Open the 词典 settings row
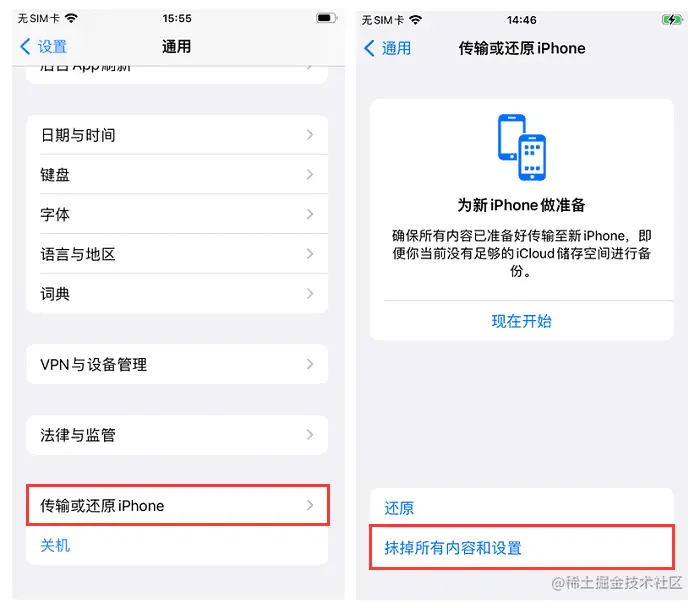The image size is (700, 608). pos(177,294)
